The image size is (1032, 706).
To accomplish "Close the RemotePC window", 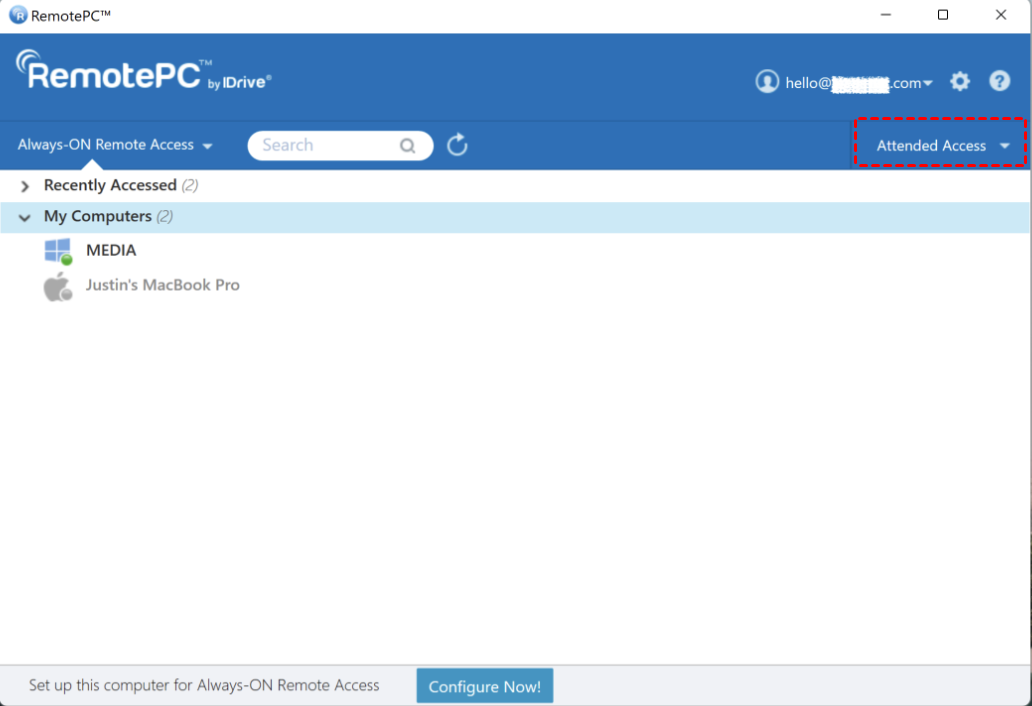I will (x=1000, y=15).
